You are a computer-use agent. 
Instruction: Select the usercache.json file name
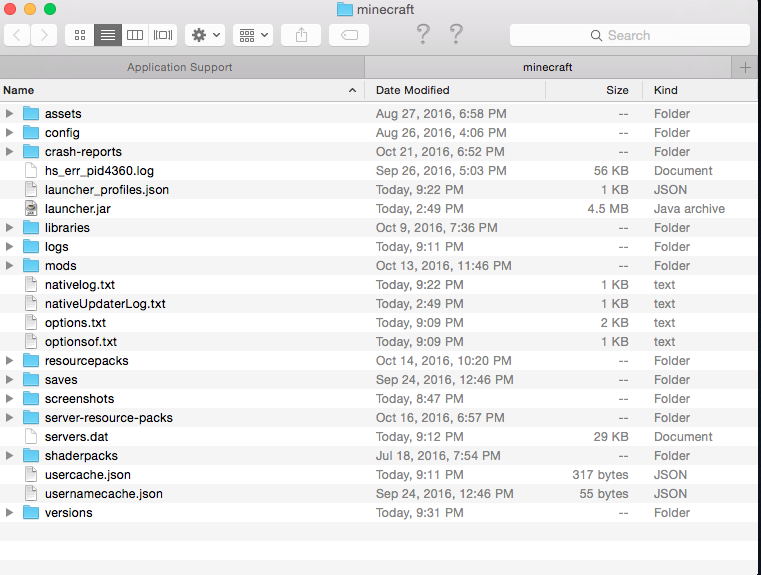(88, 475)
